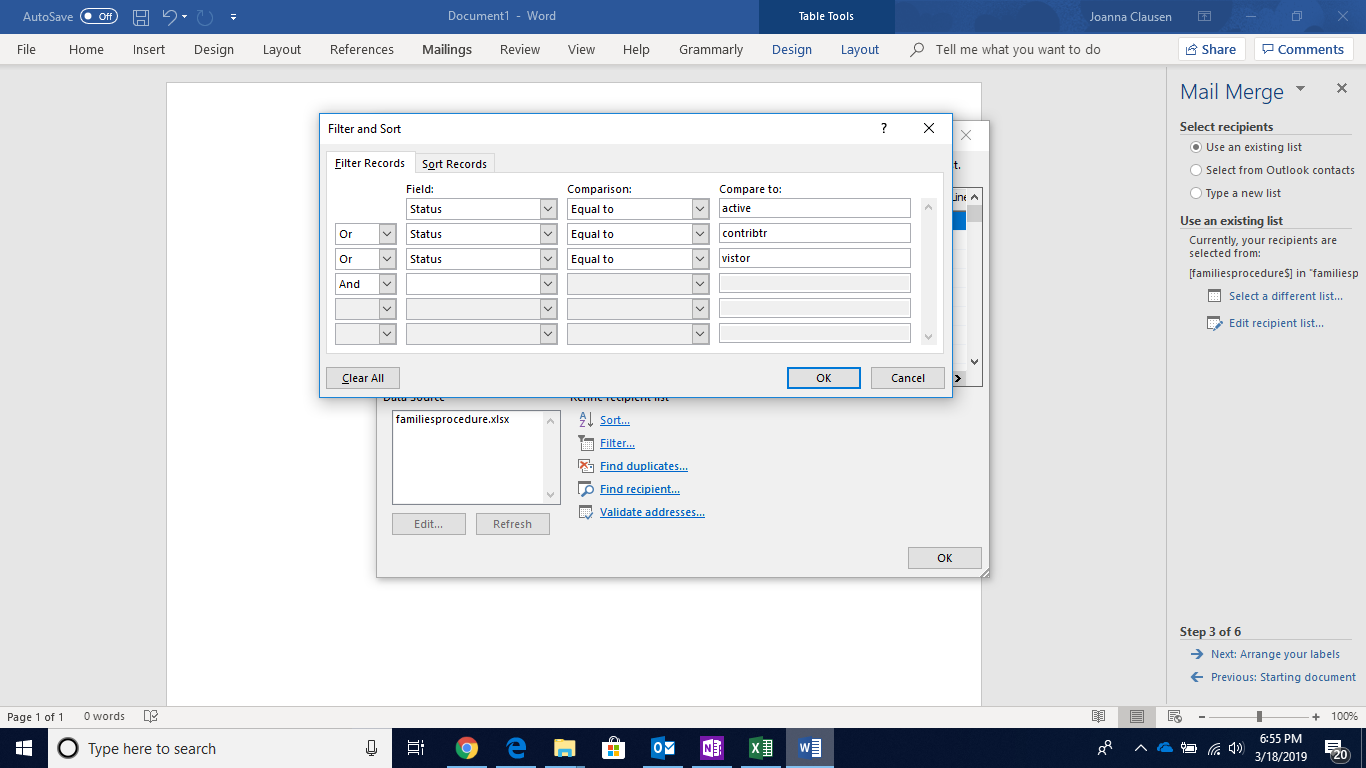
Task: Click the Filter funnel icon
Action: pos(587,443)
